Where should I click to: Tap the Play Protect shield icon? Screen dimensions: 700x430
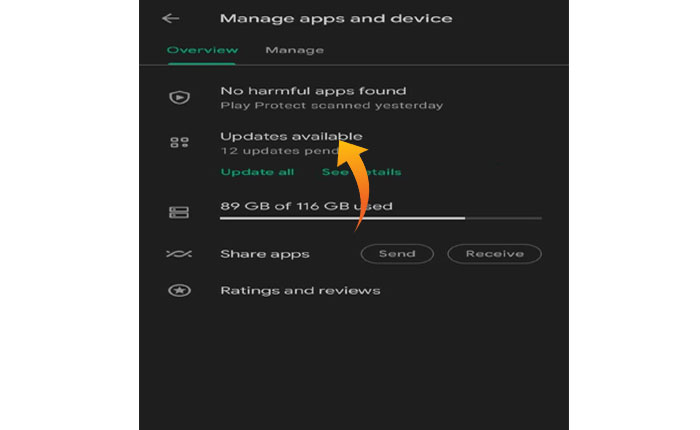click(x=179, y=97)
